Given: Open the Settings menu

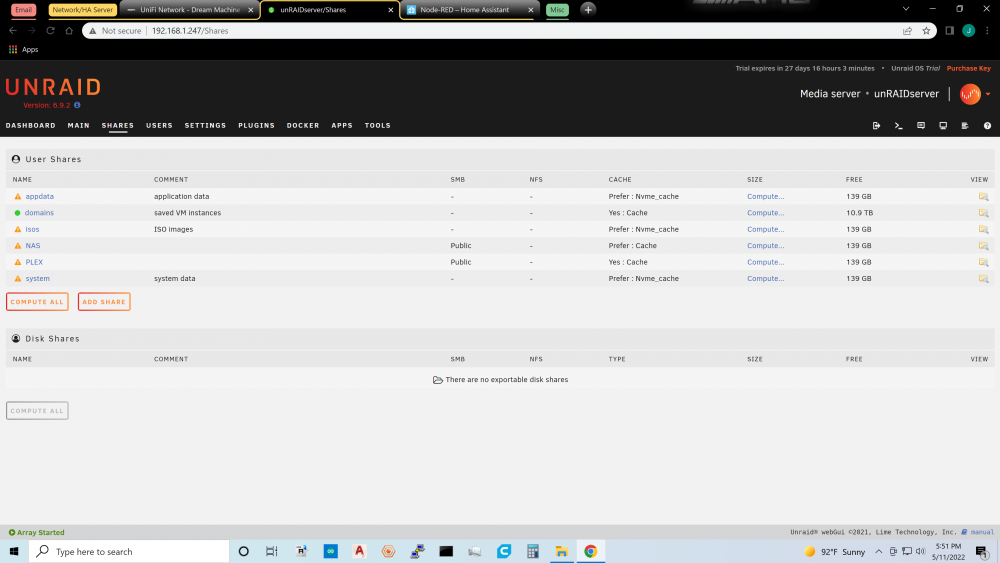Looking at the screenshot, I should (x=205, y=126).
